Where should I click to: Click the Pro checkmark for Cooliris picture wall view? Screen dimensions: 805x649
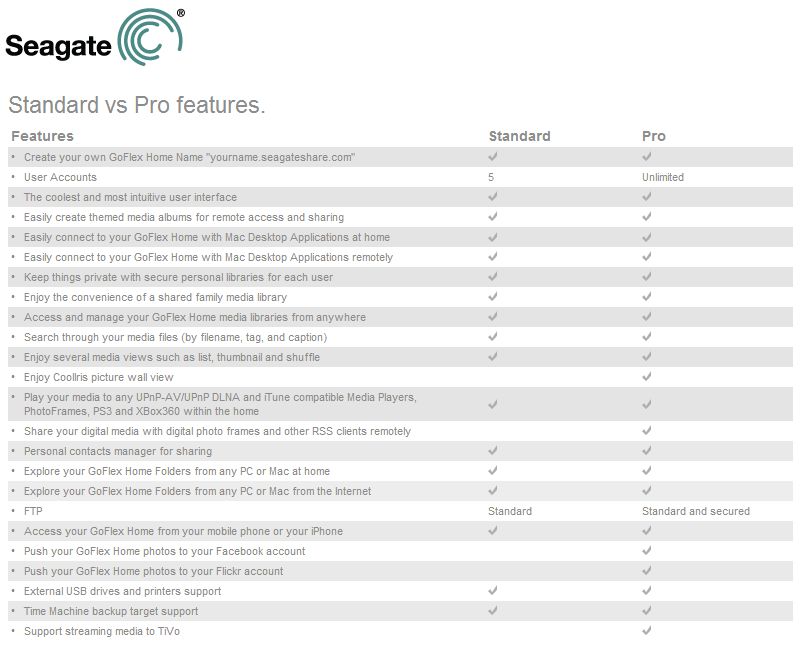tap(647, 377)
